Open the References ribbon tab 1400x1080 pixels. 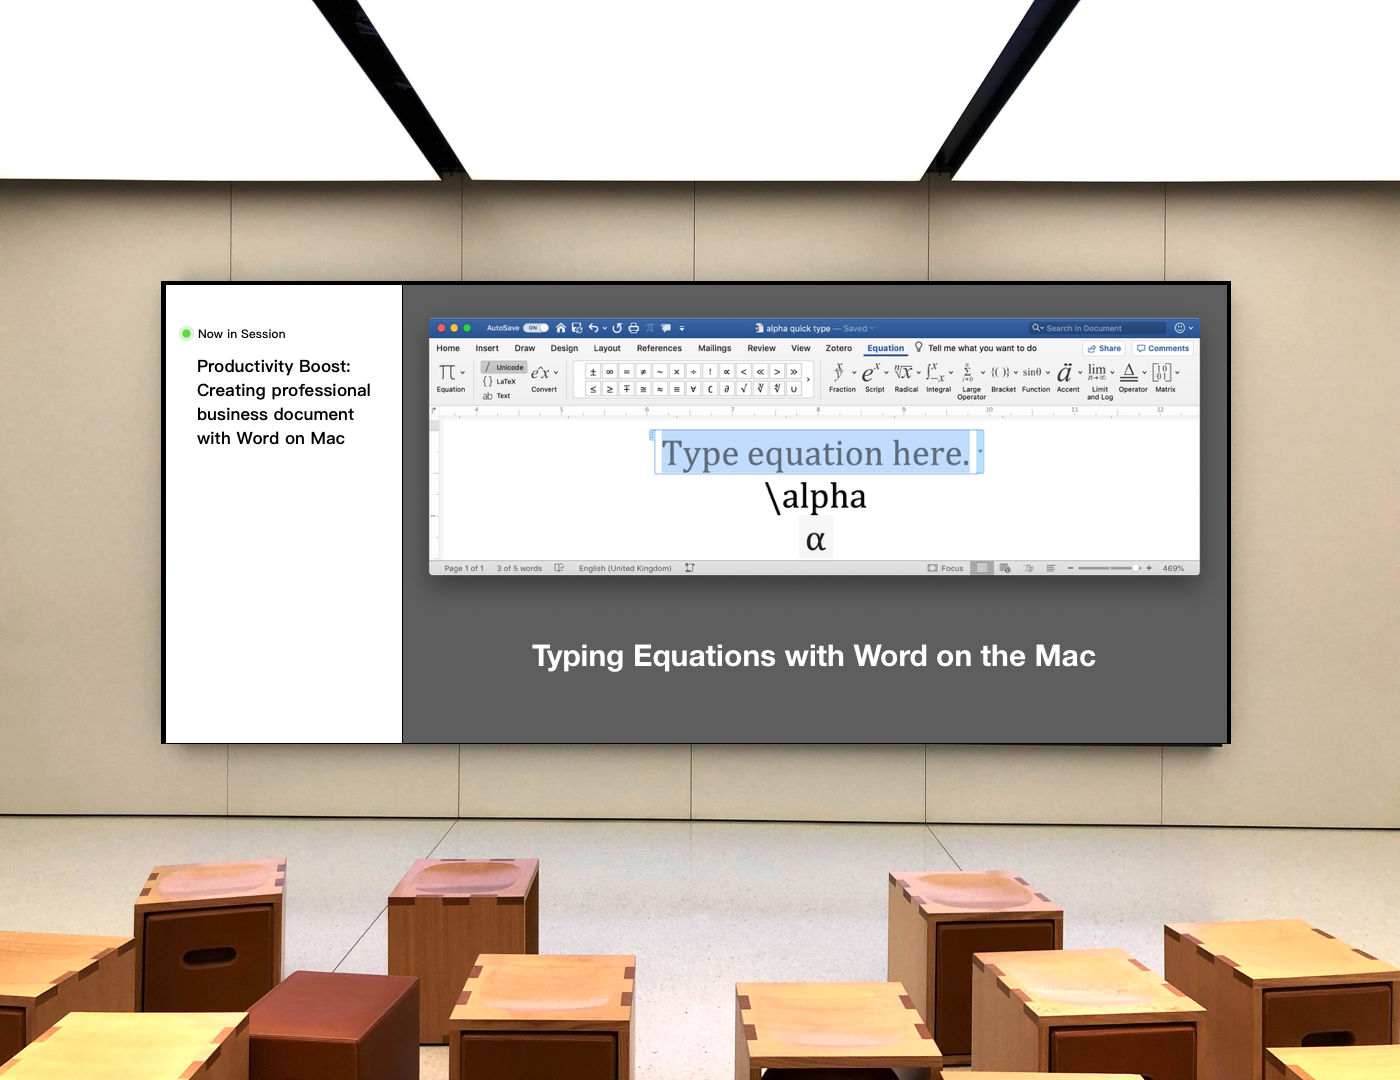659,348
